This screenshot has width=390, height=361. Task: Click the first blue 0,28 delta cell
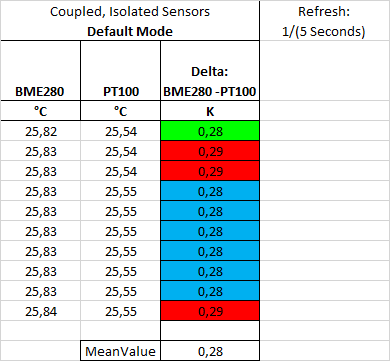[210, 191]
